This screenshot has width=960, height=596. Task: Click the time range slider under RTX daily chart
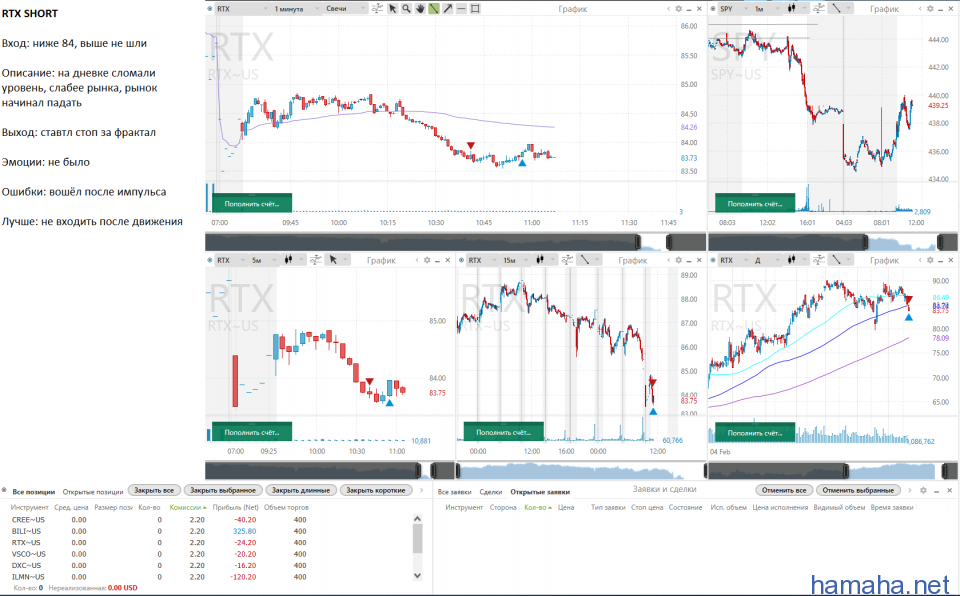(833, 470)
